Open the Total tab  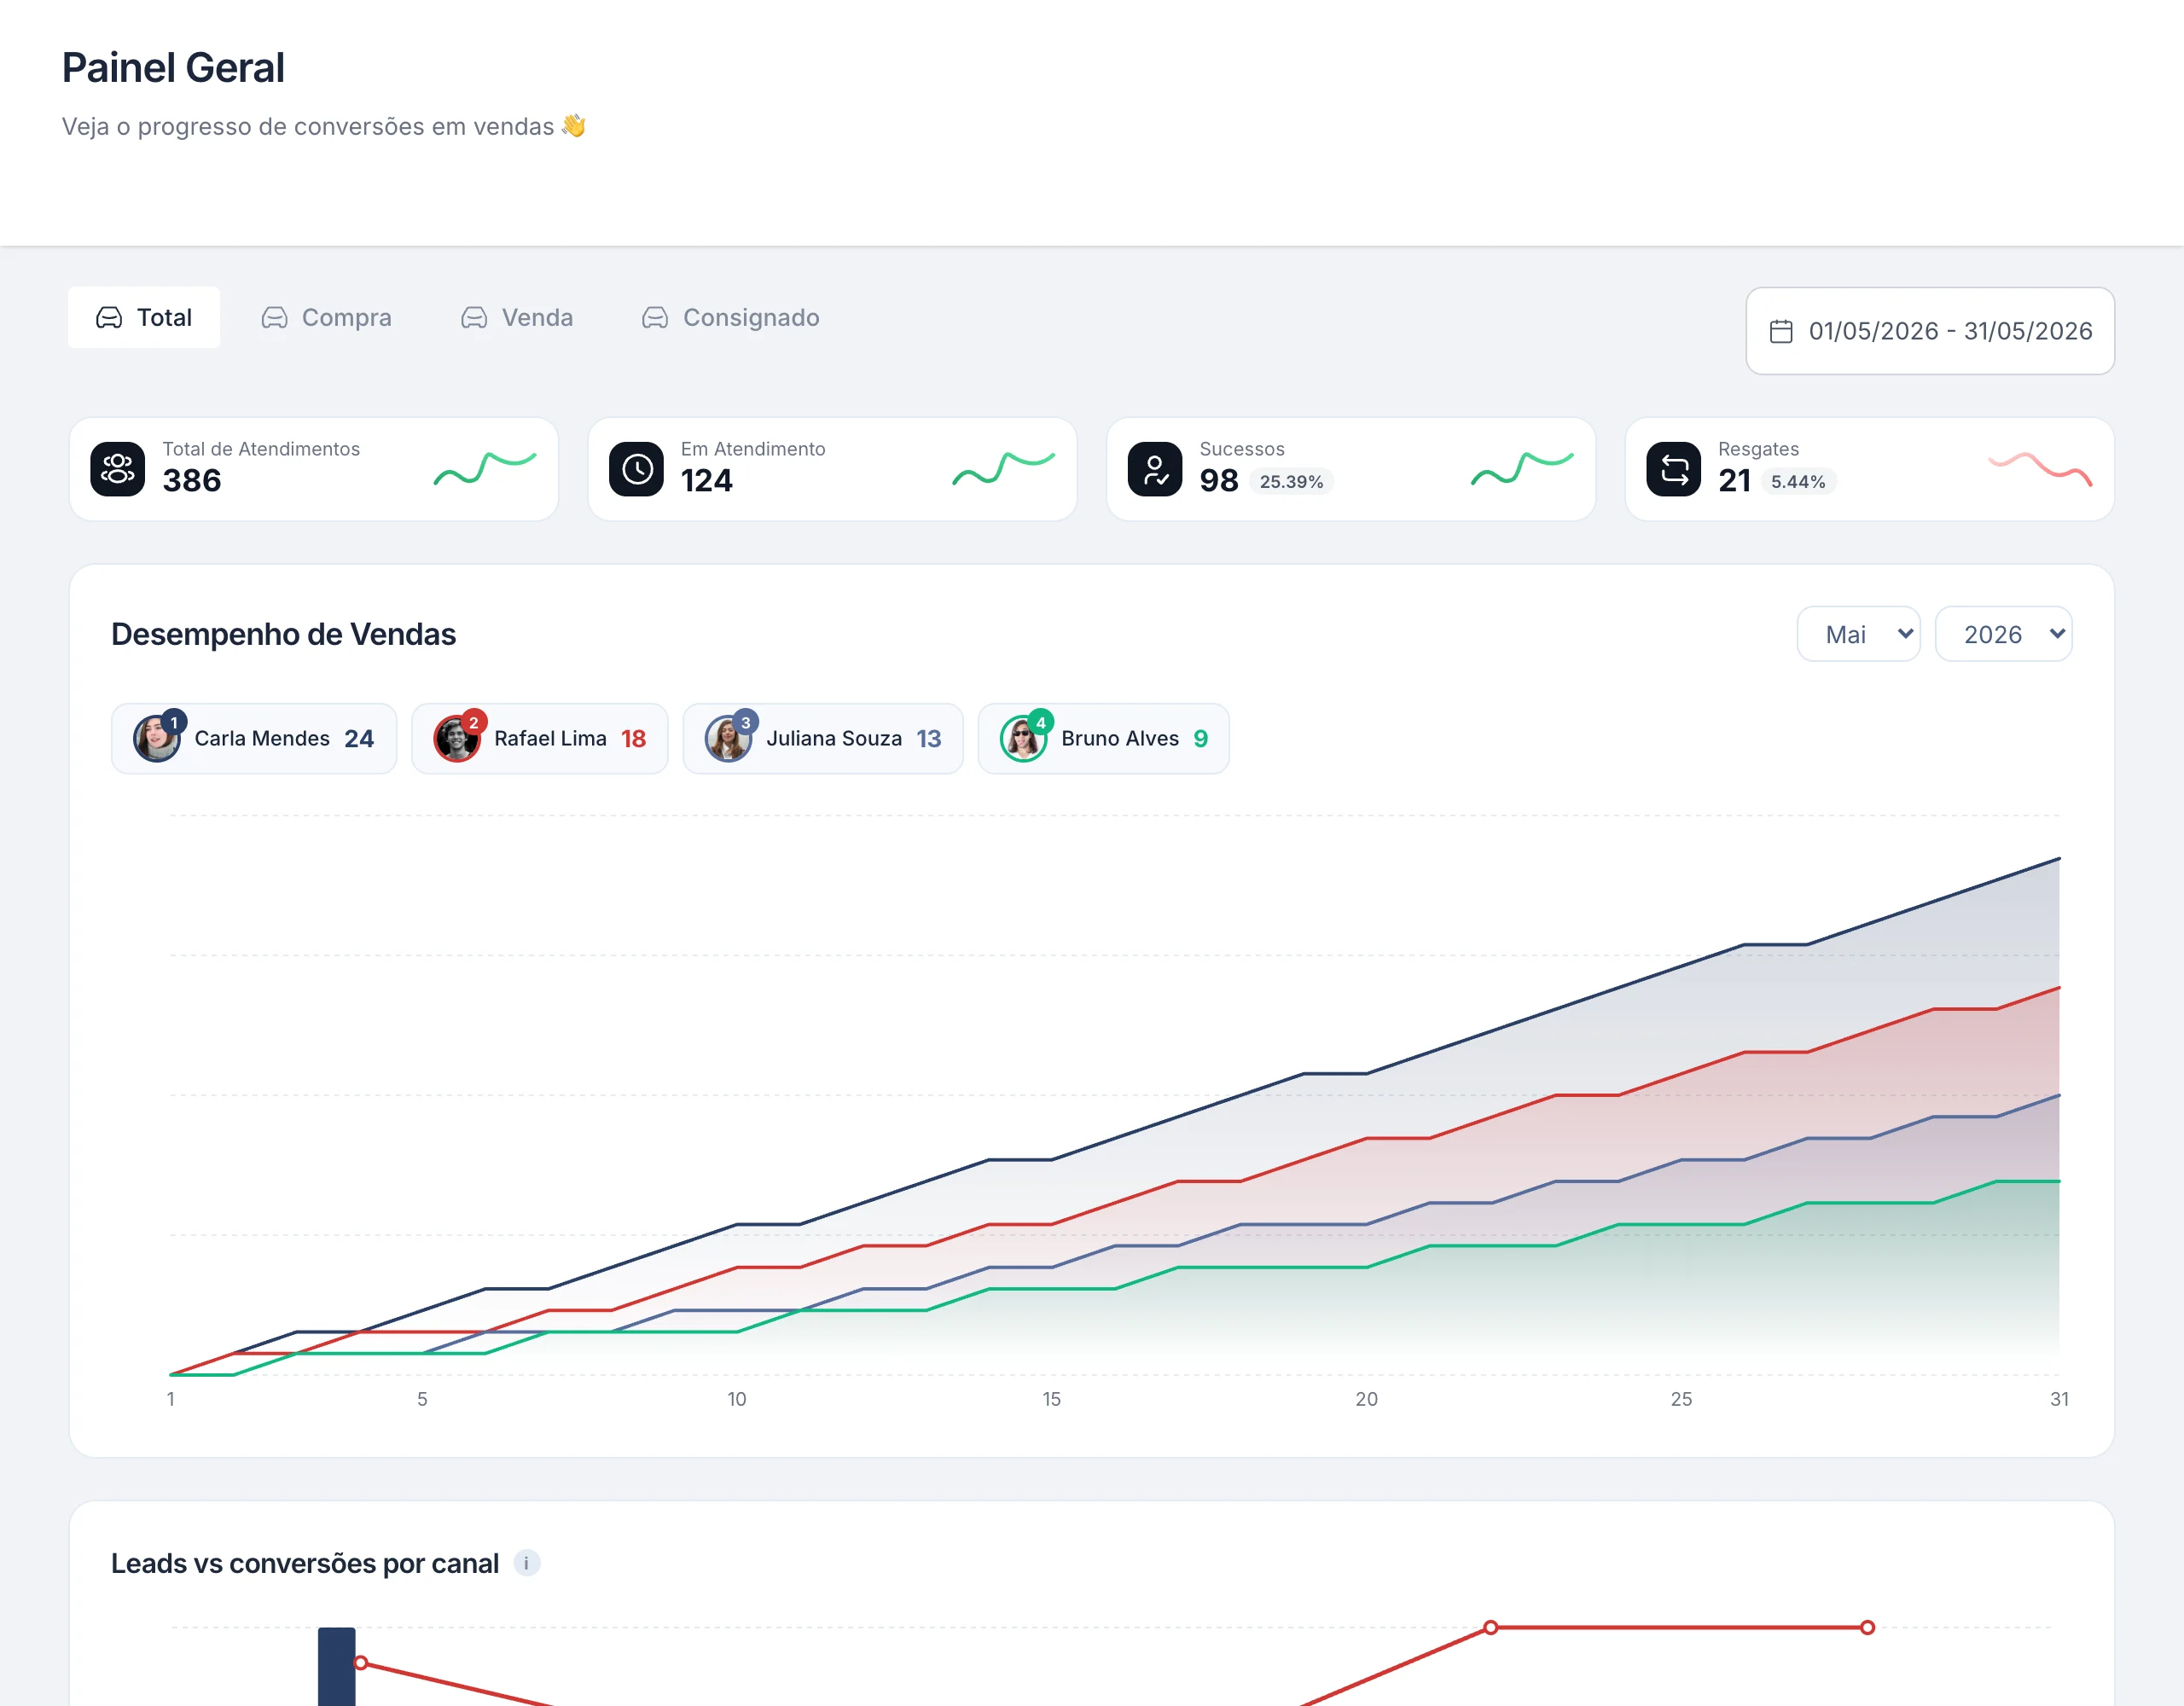(x=144, y=317)
